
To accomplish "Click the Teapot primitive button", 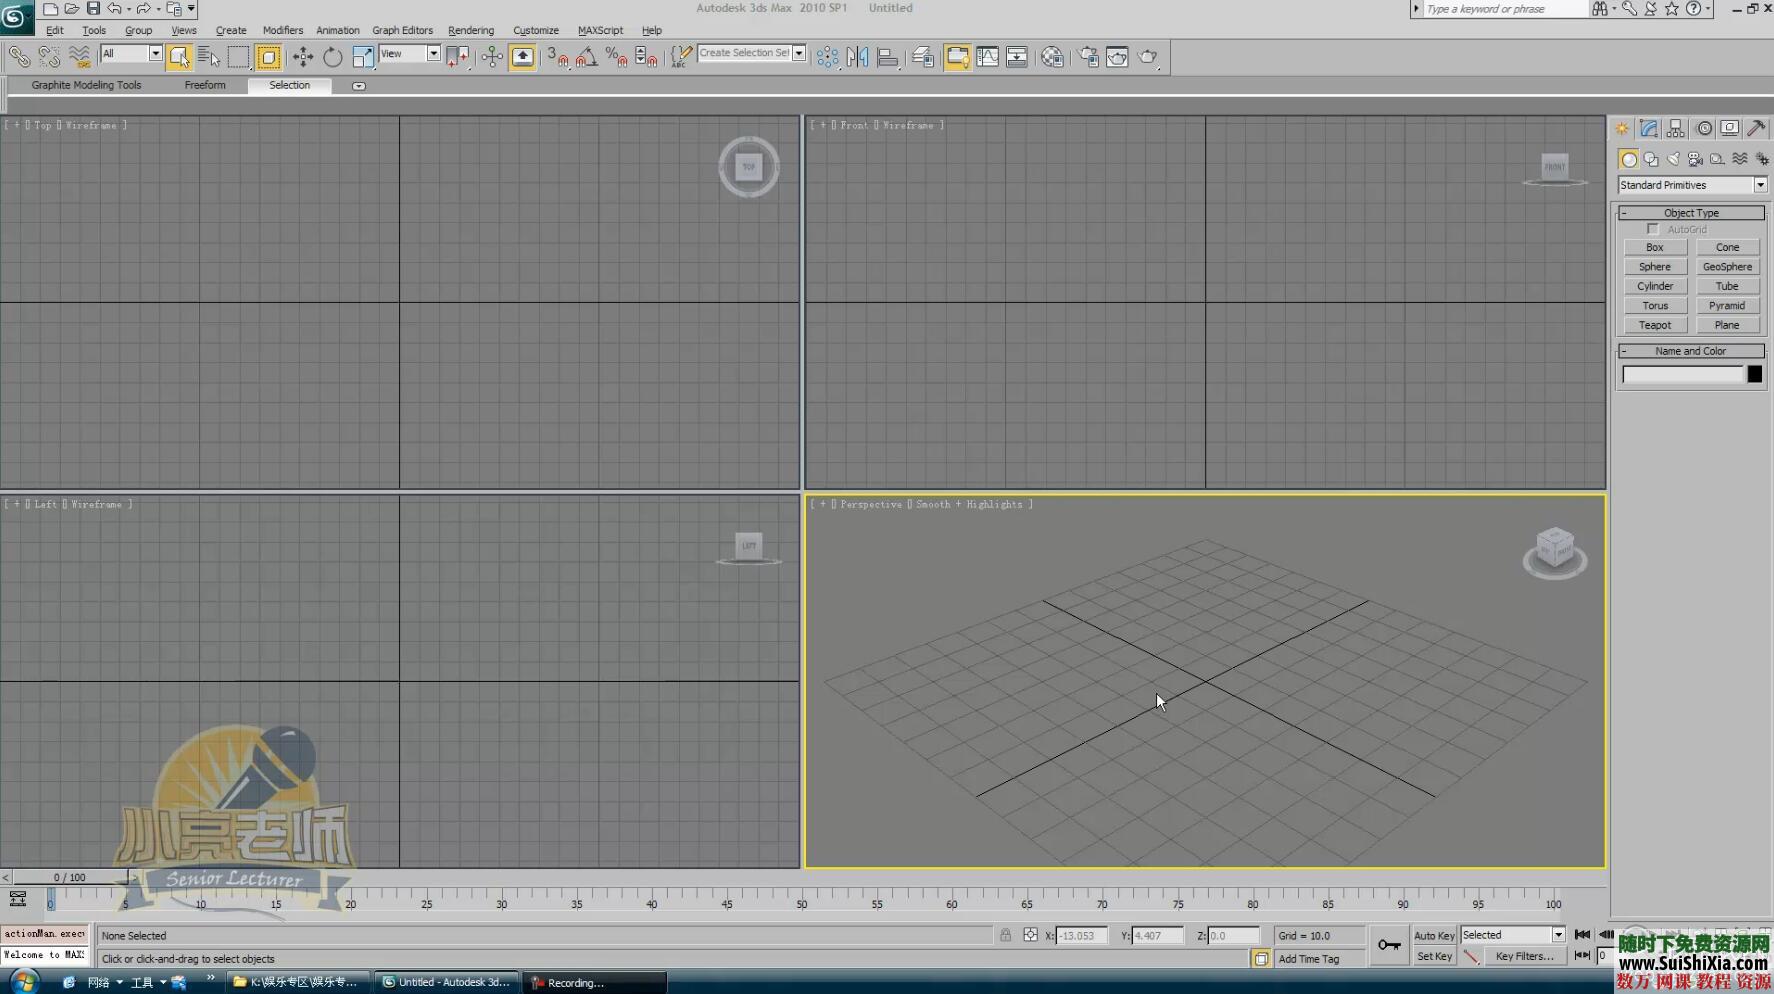I will [x=1655, y=325].
